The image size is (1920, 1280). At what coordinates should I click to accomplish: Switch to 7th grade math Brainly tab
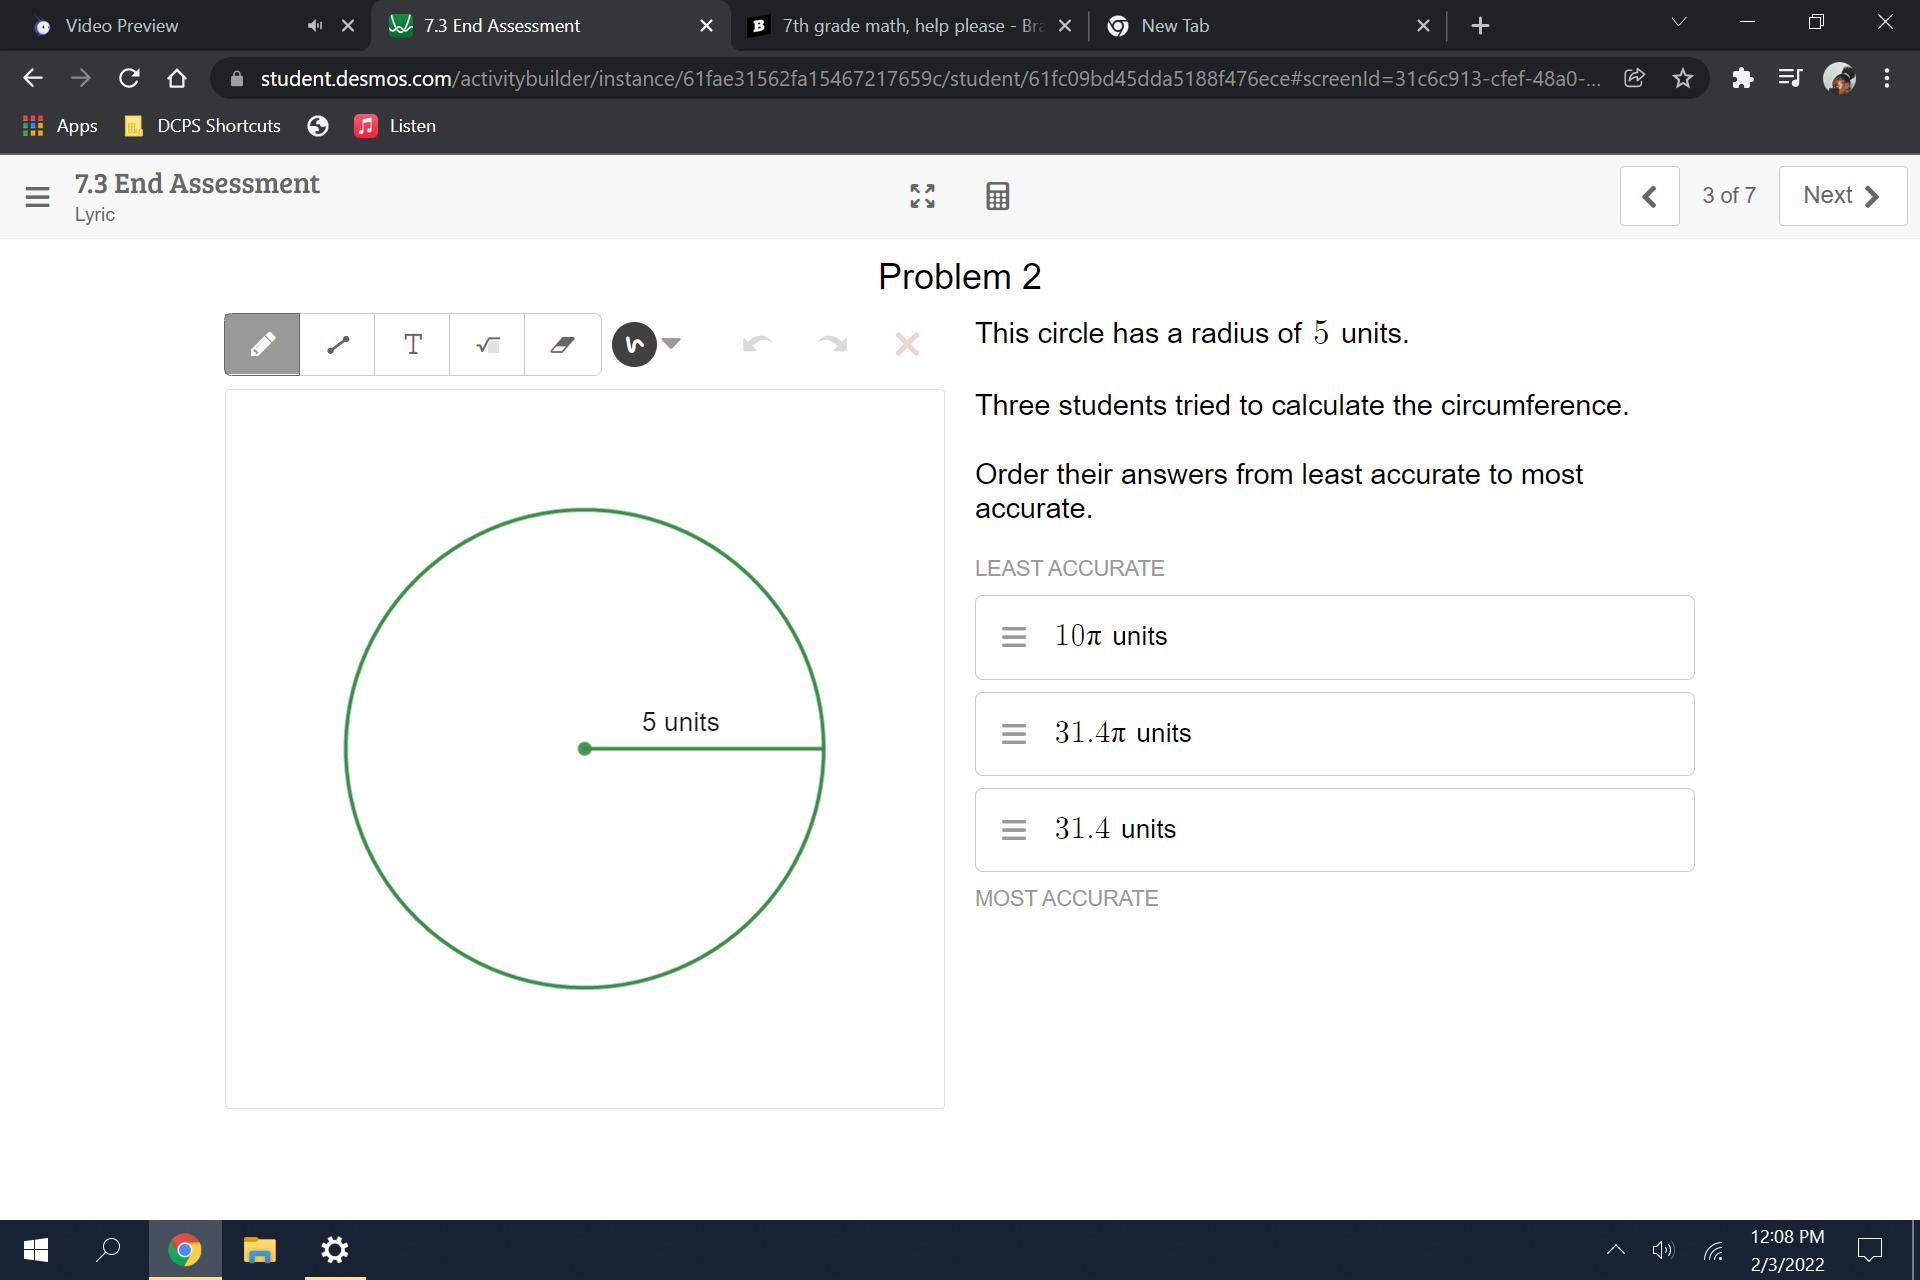(910, 26)
